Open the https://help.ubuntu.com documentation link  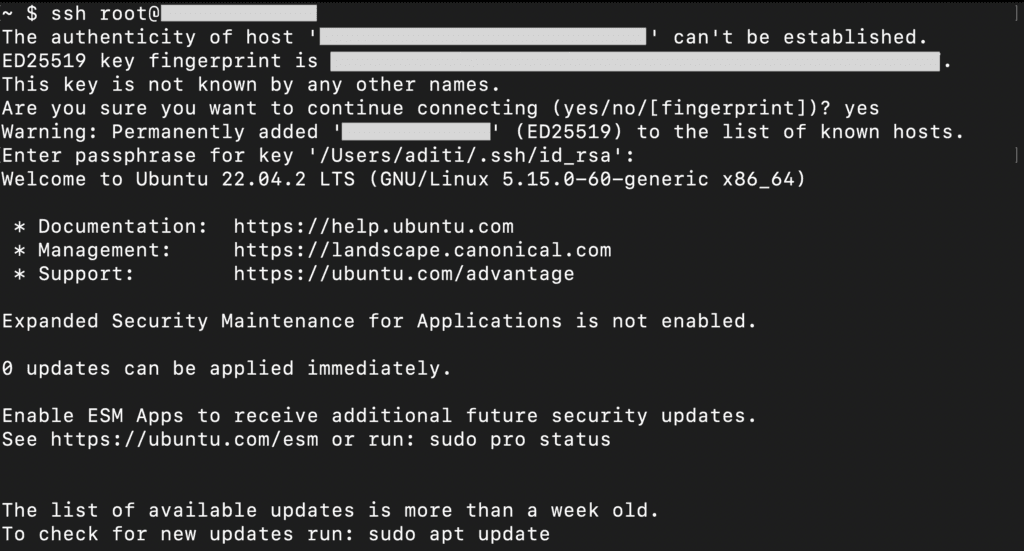(x=373, y=227)
